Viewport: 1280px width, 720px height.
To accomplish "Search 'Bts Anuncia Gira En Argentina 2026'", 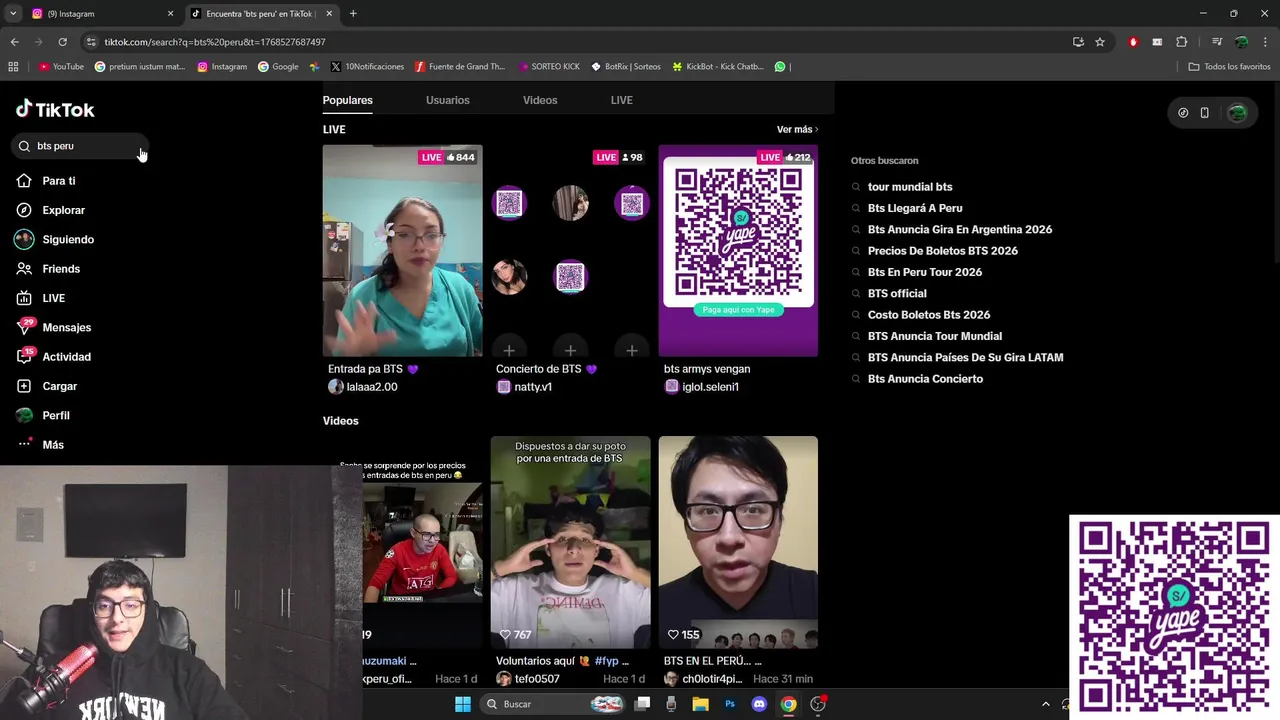I will pyautogui.click(x=960, y=230).
